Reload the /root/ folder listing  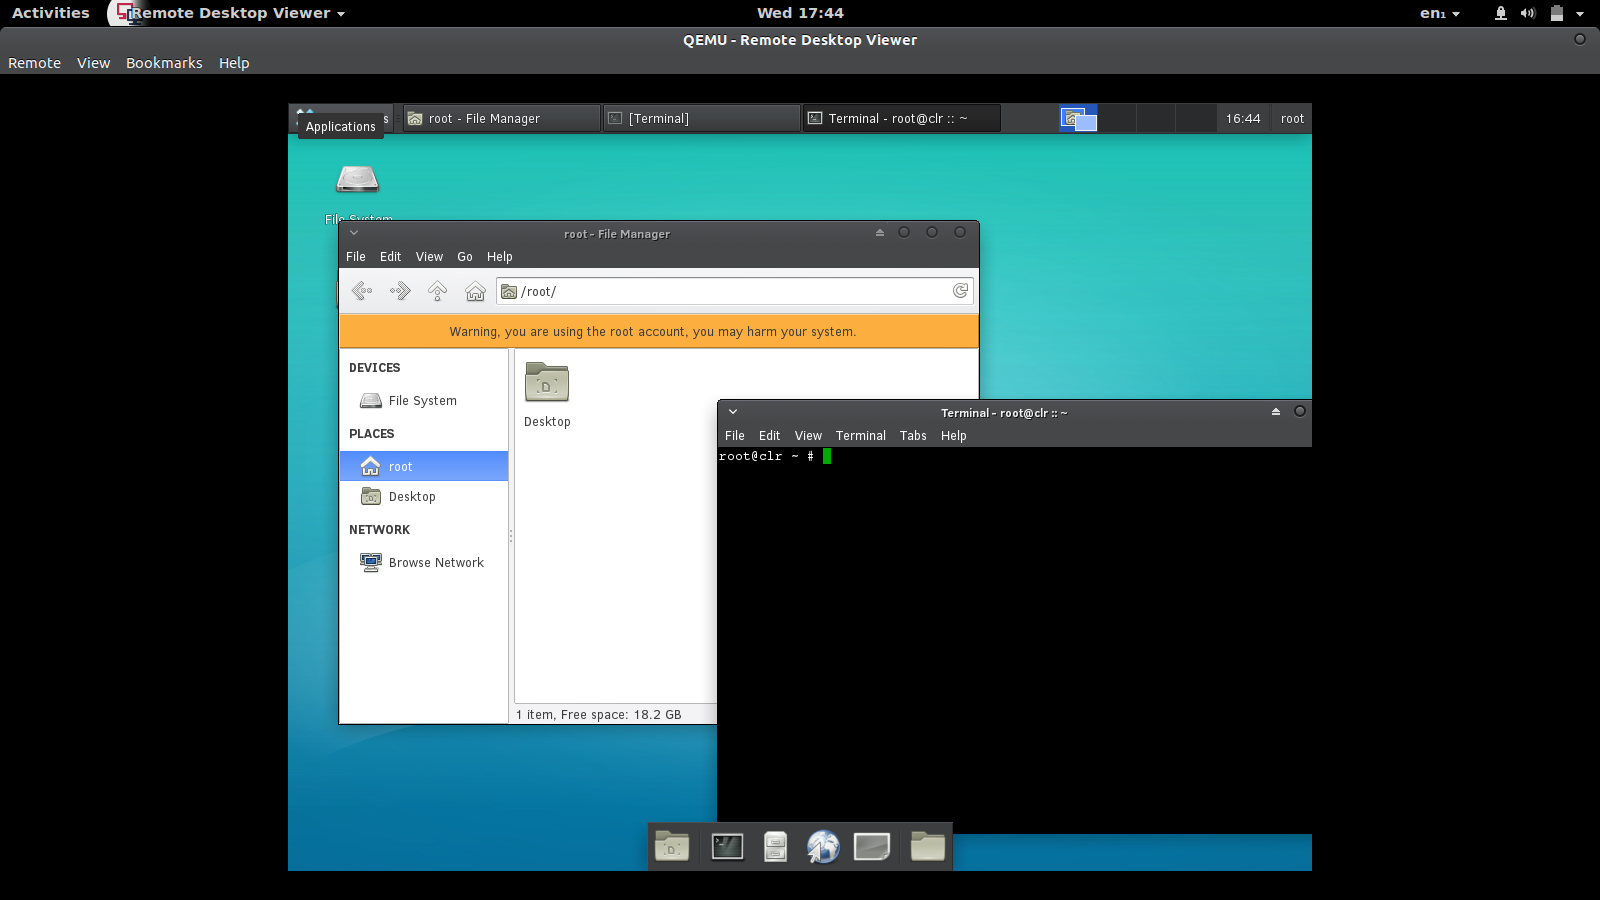tap(960, 291)
